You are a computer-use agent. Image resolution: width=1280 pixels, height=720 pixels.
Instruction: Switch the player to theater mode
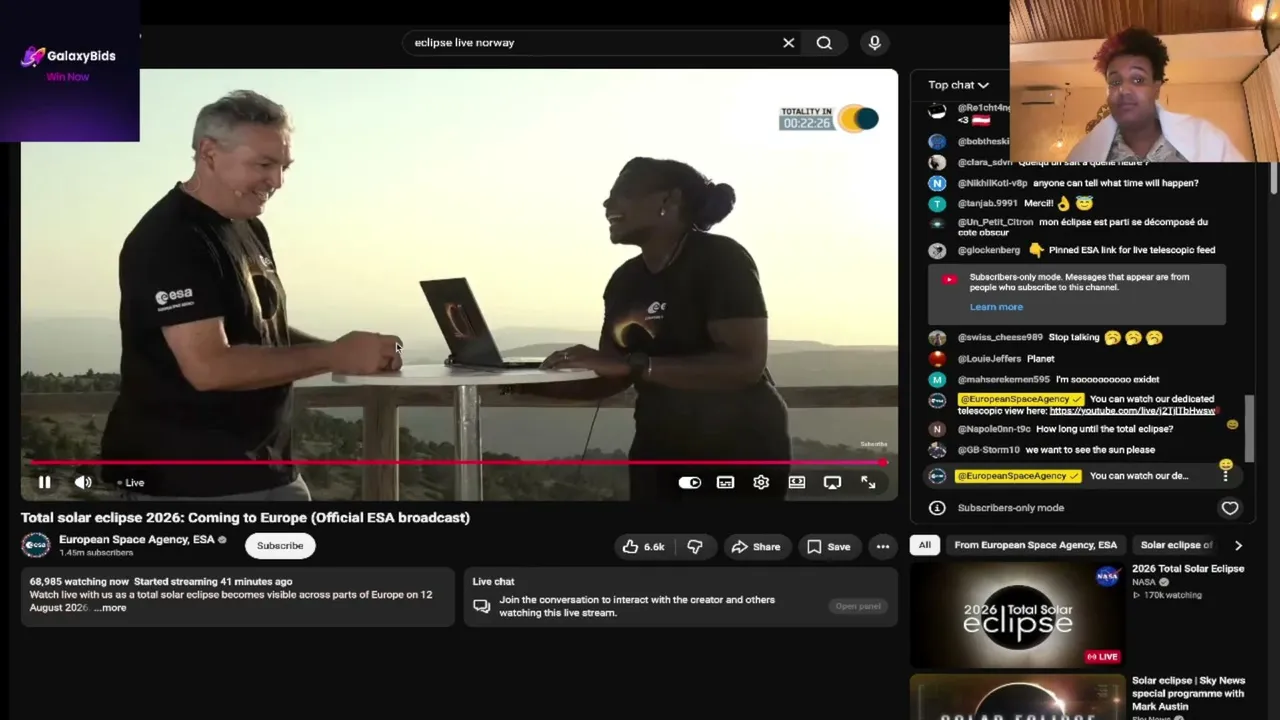point(797,482)
